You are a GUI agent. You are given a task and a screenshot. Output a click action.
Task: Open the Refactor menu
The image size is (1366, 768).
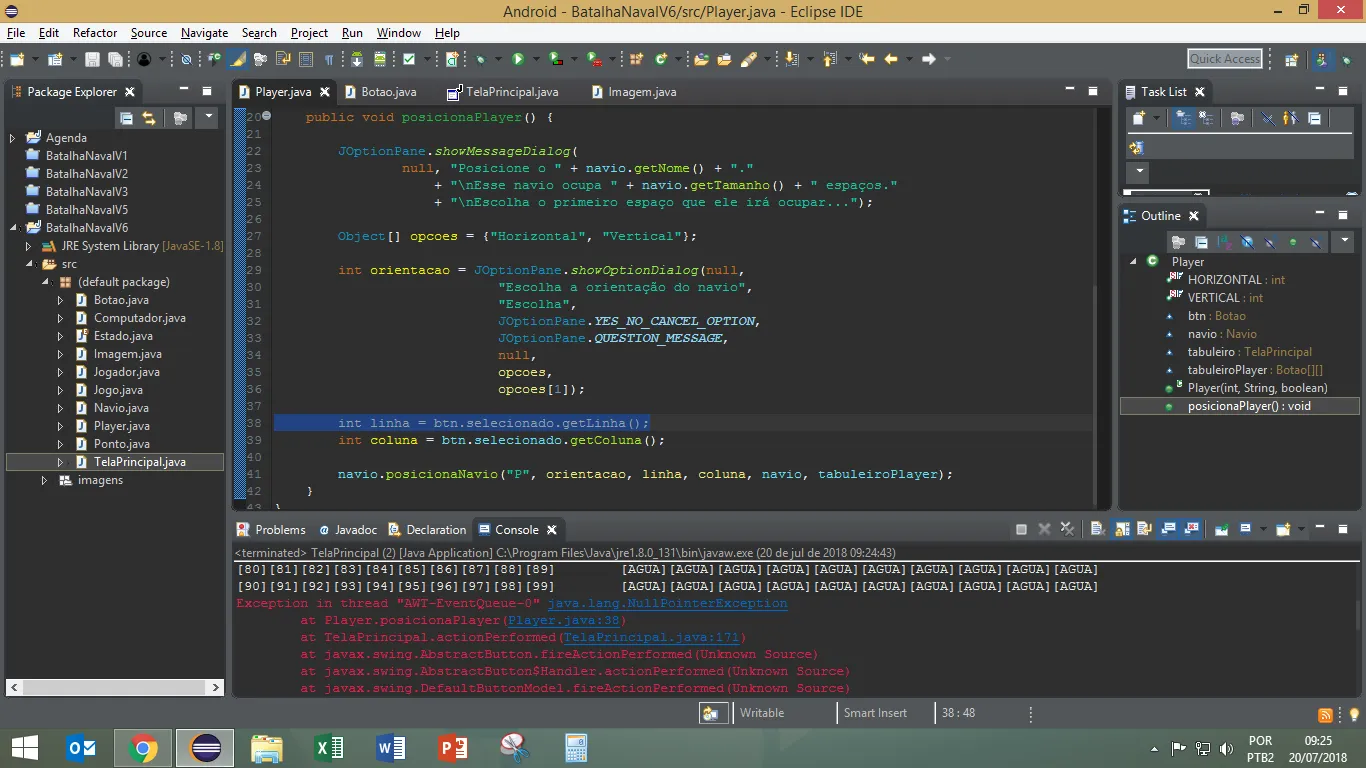95,33
